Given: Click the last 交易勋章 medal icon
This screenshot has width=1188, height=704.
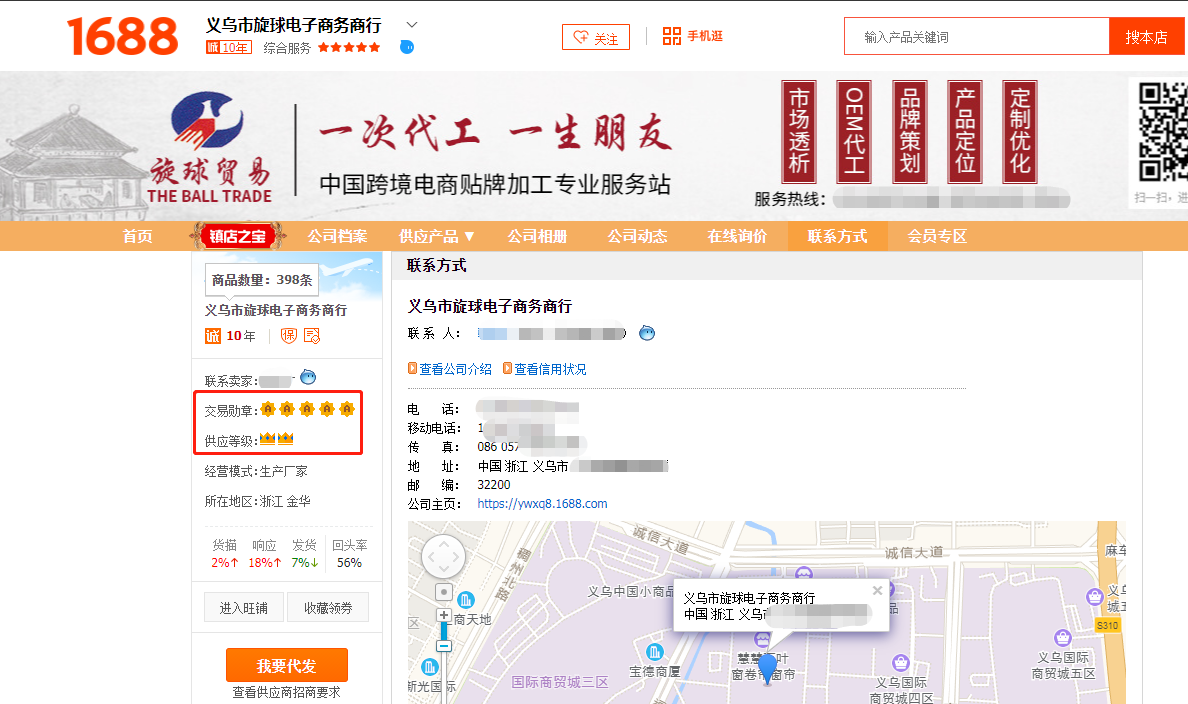Looking at the screenshot, I should 347,409.
